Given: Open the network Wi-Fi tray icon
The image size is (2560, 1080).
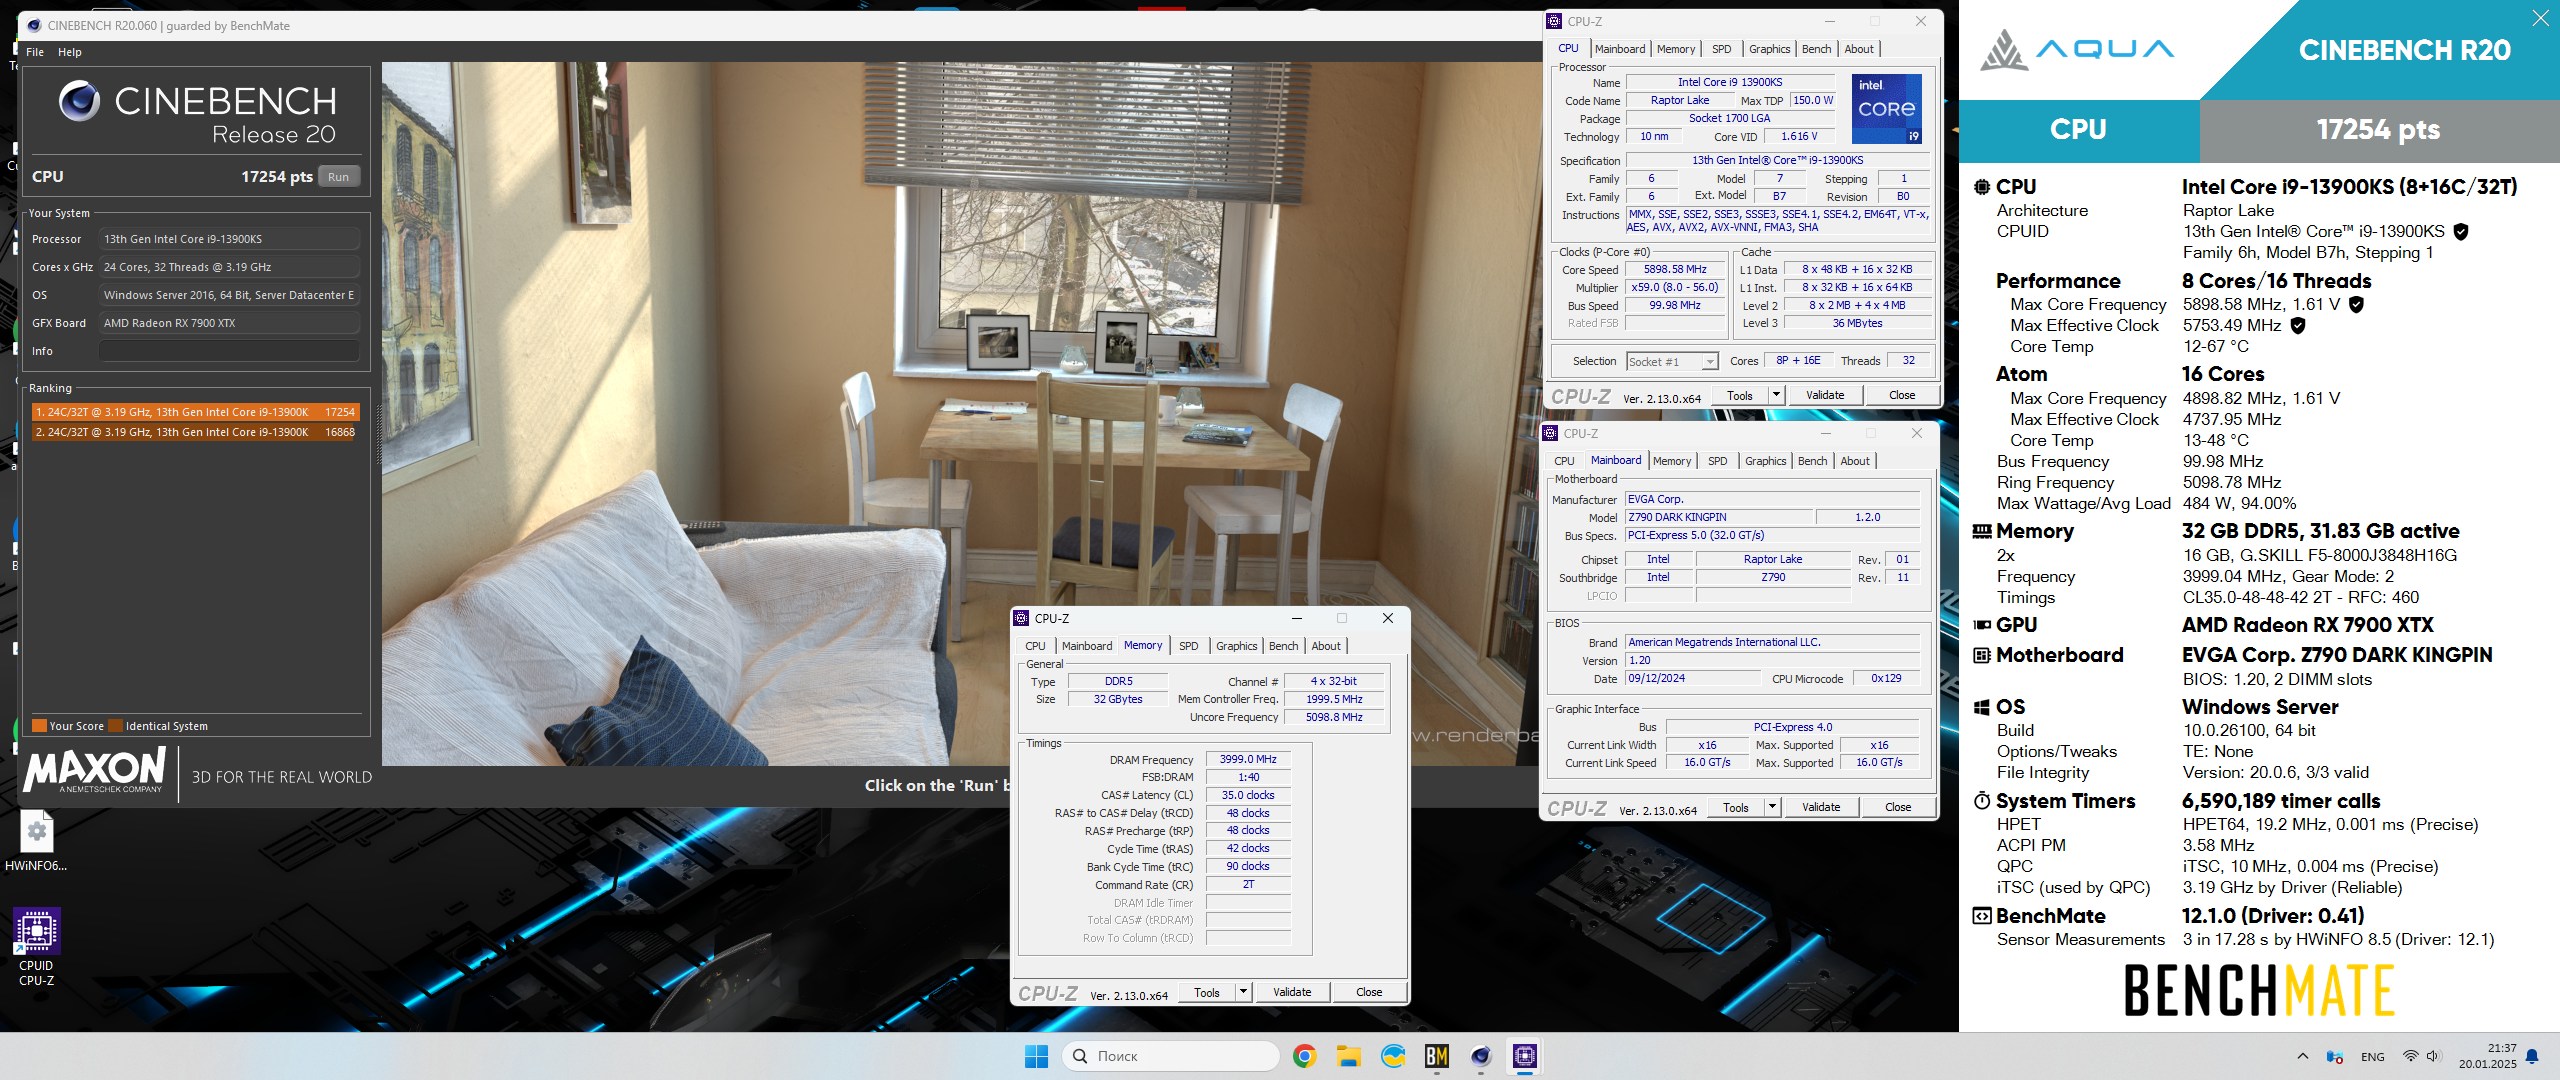Looking at the screenshot, I should click(x=2410, y=1056).
